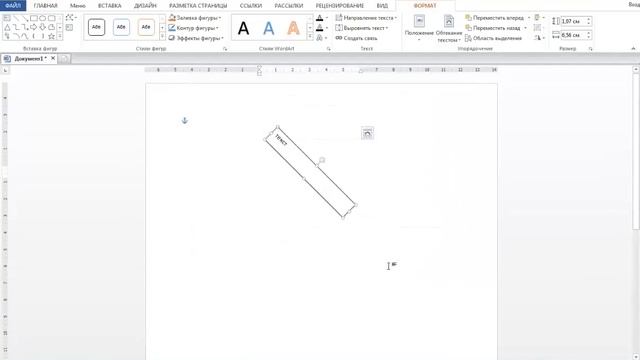This screenshot has height=360, width=640.
Task: Choose the star shape in the shapes gallery
Action: [51, 36]
